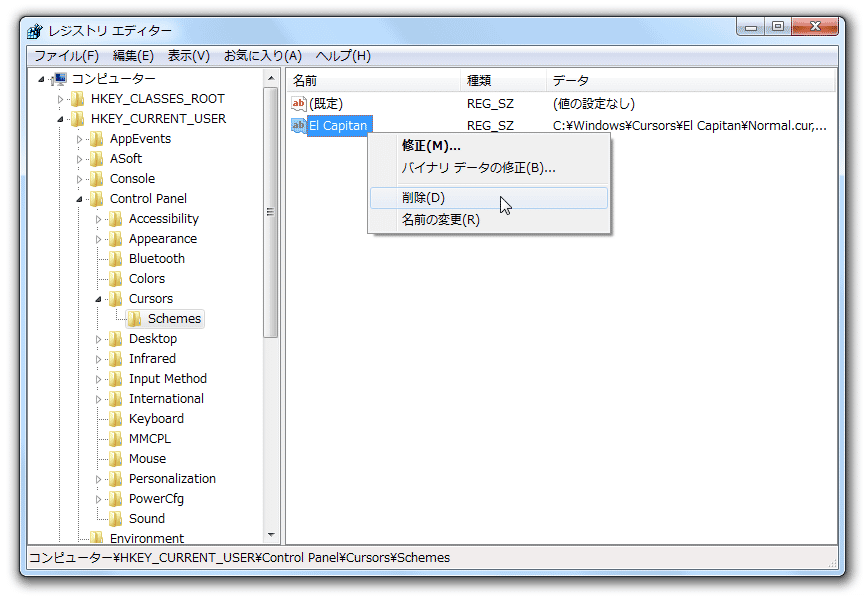Expand the Console node

point(79,179)
